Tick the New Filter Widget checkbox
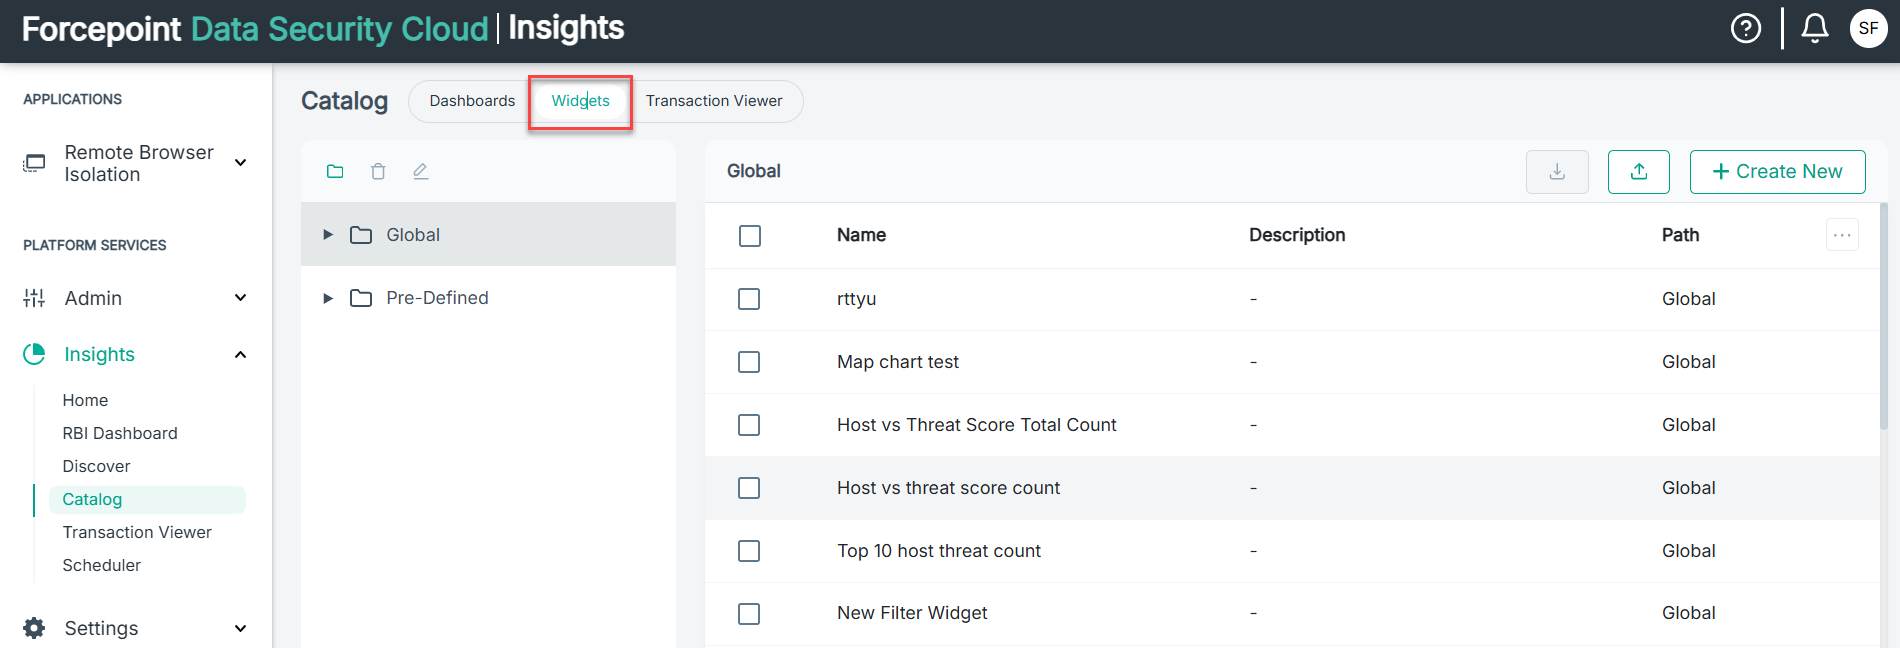Image resolution: width=1900 pixels, height=648 pixels. coord(749,614)
